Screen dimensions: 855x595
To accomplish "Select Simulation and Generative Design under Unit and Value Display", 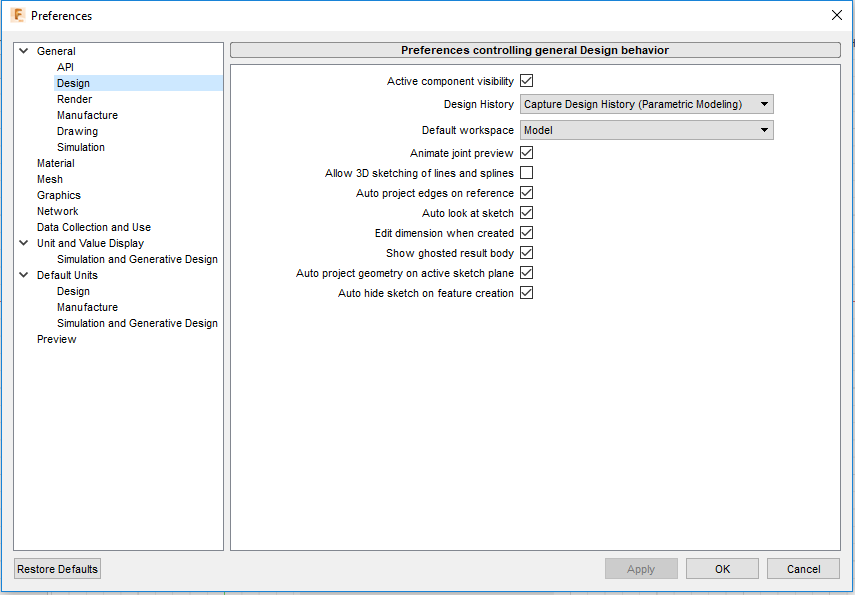I will 137,259.
